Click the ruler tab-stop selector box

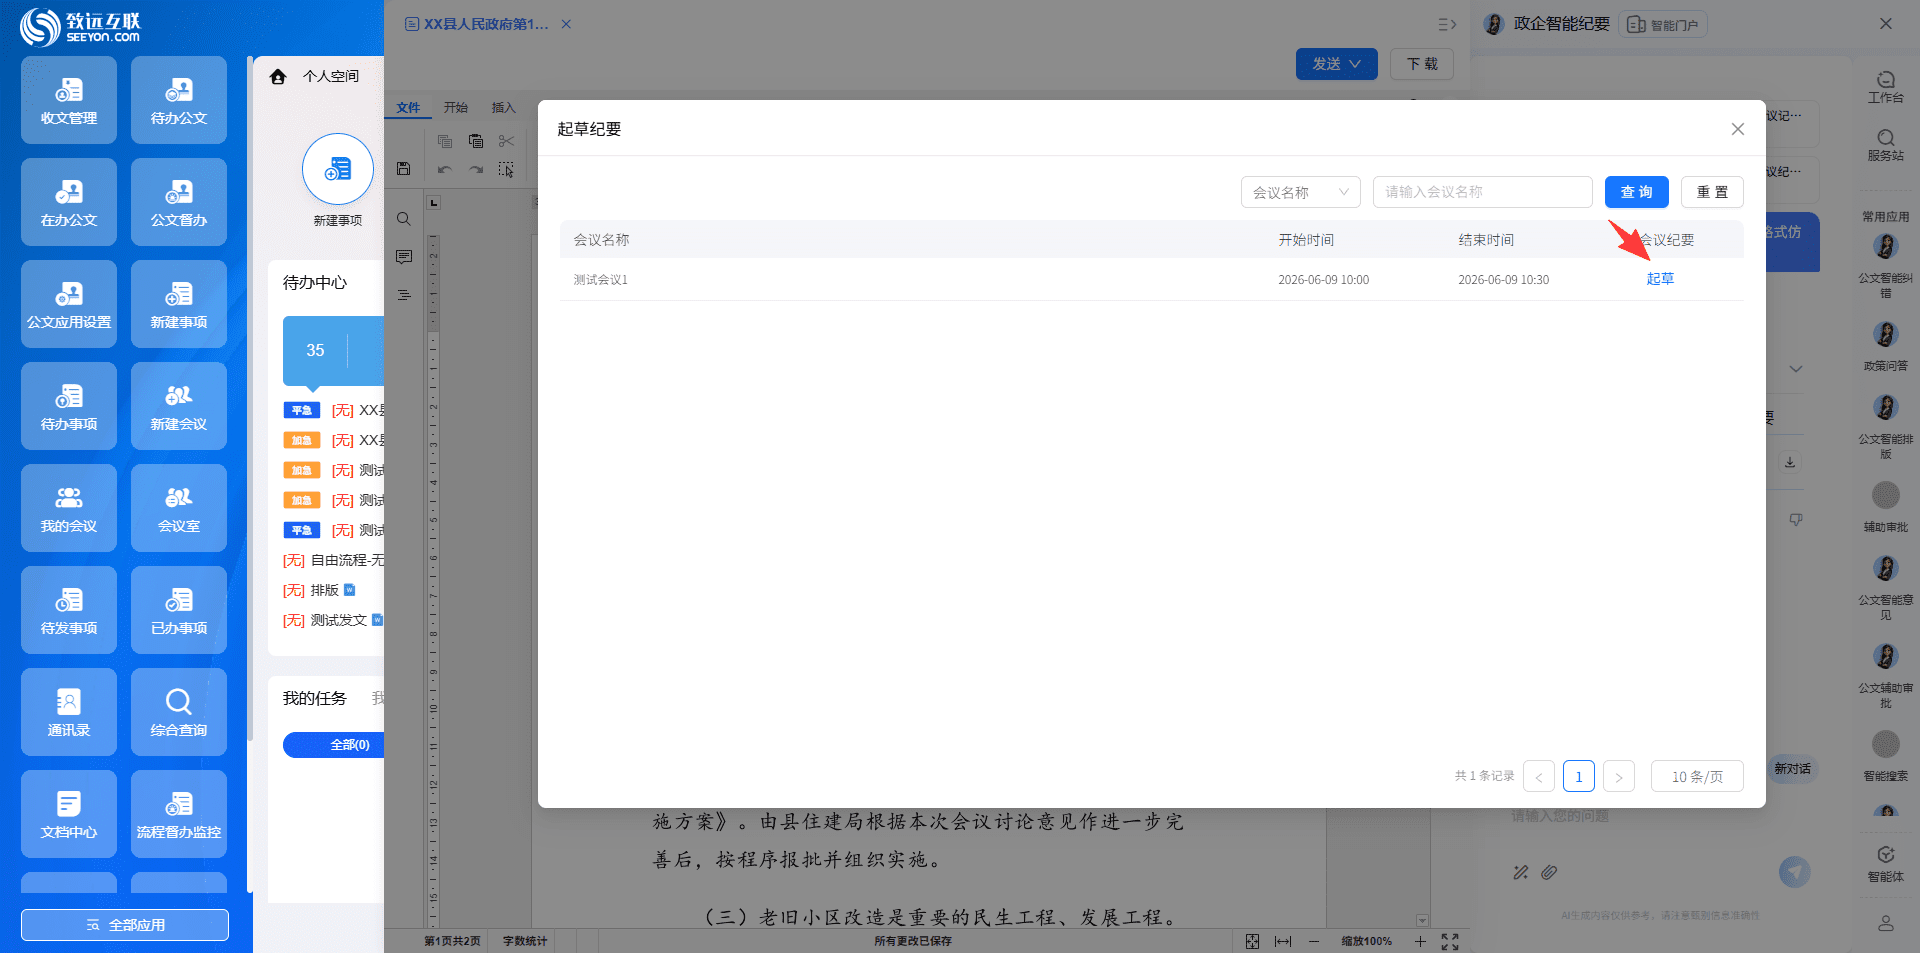point(434,203)
